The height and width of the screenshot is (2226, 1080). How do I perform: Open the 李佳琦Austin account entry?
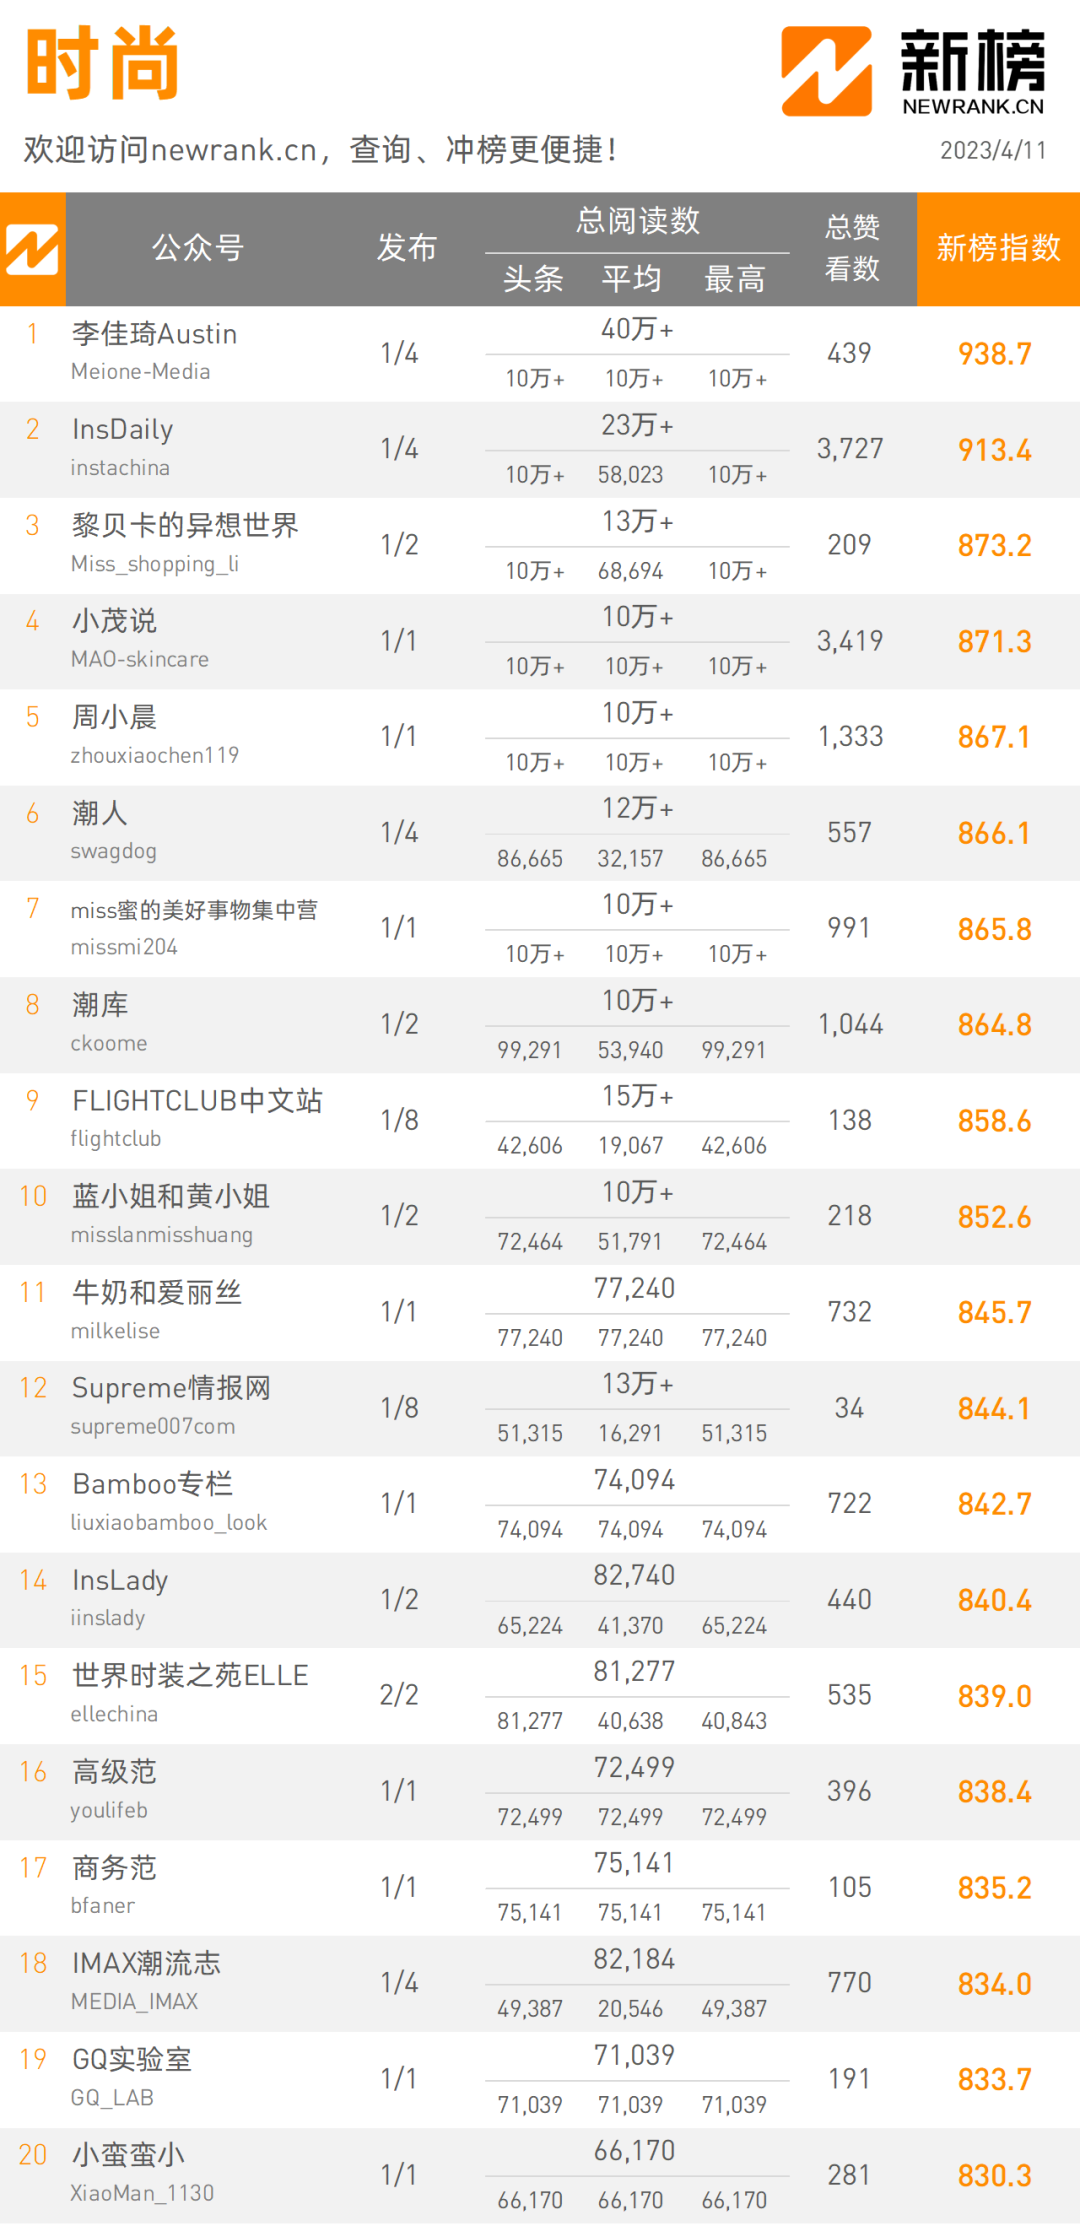[x=154, y=334]
